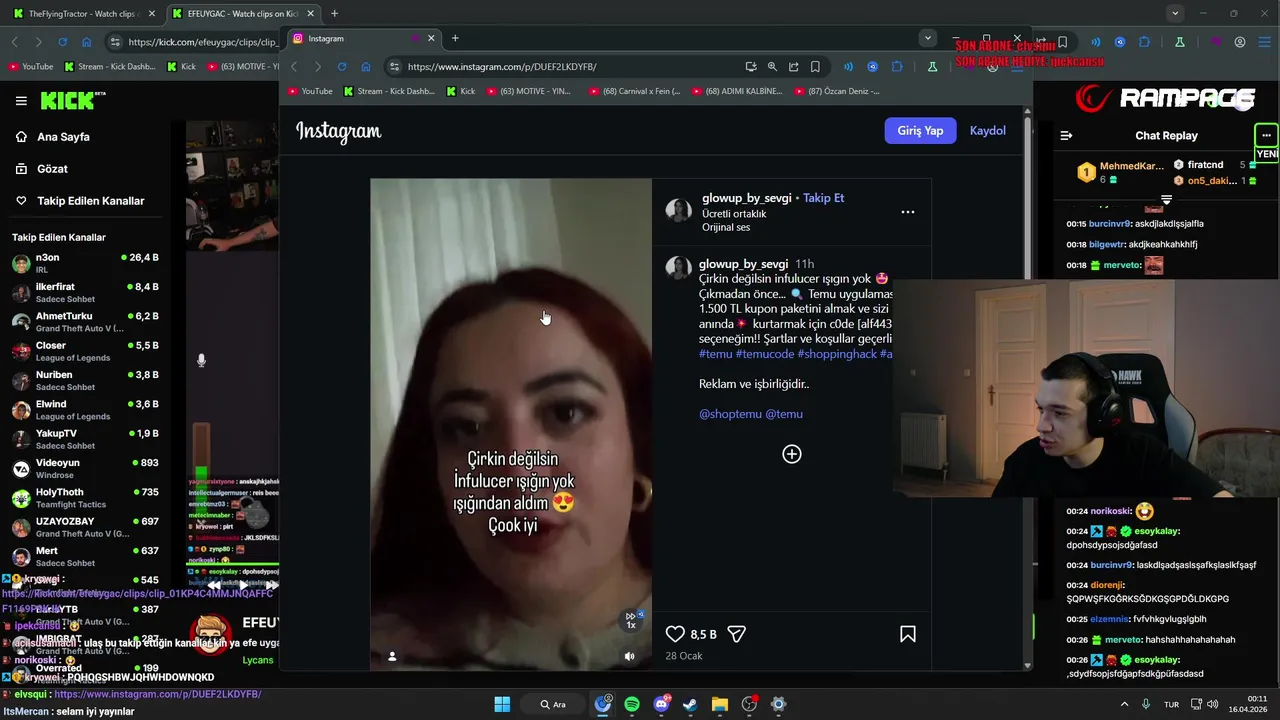1280x720 pixels.
Task: Switch to the TheFlyingTractor tab
Action: point(82,14)
